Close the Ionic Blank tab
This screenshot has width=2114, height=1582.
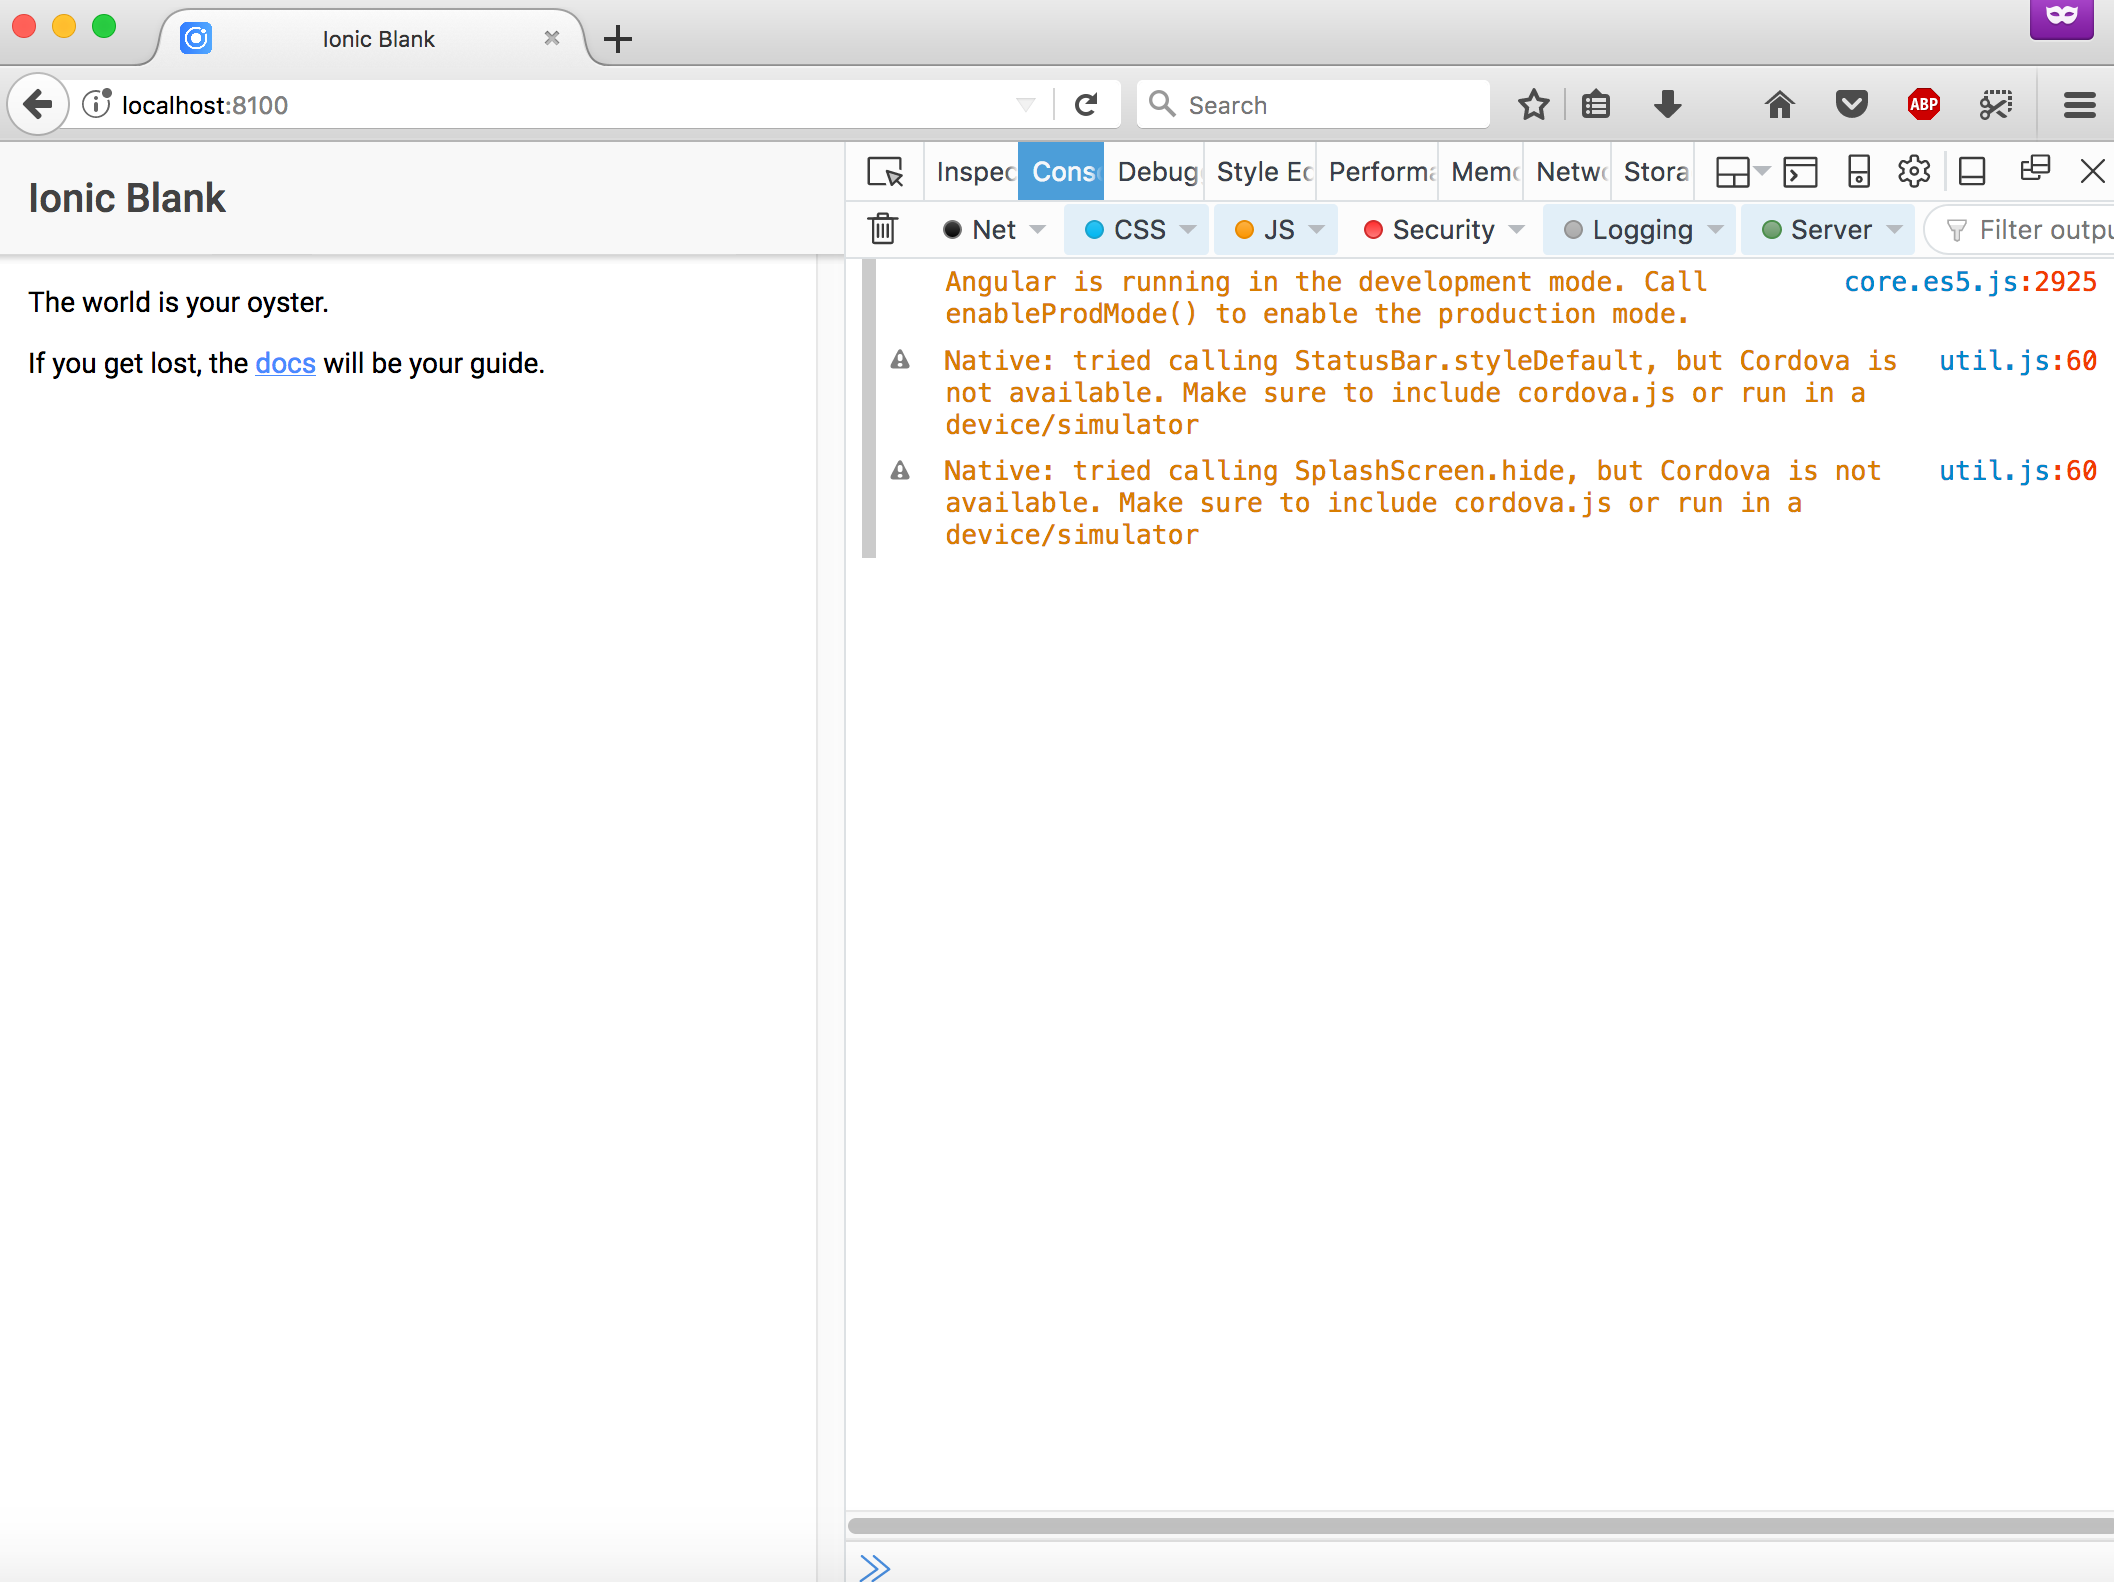tap(552, 38)
